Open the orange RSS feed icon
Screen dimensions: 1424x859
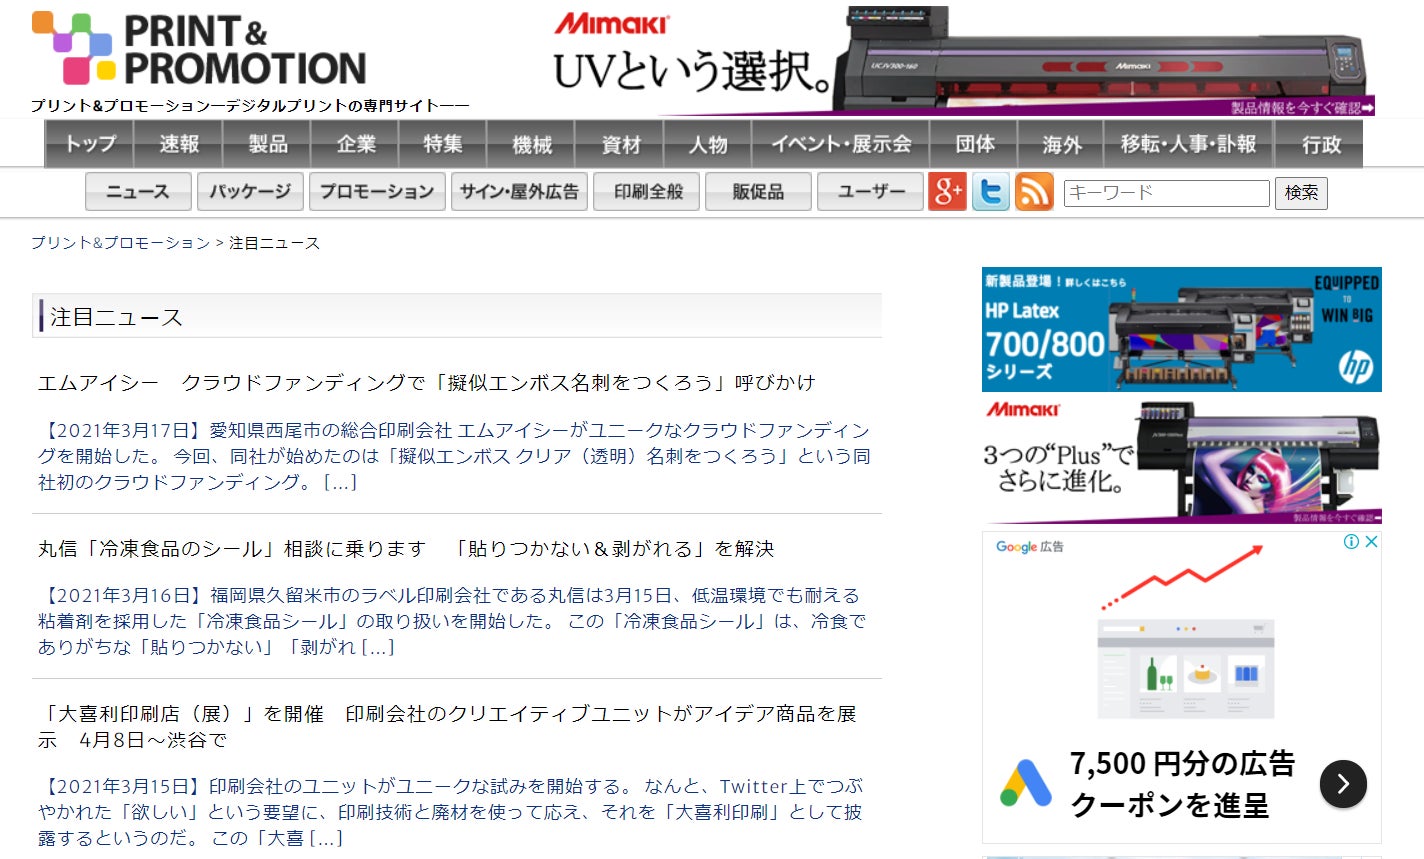(1034, 191)
